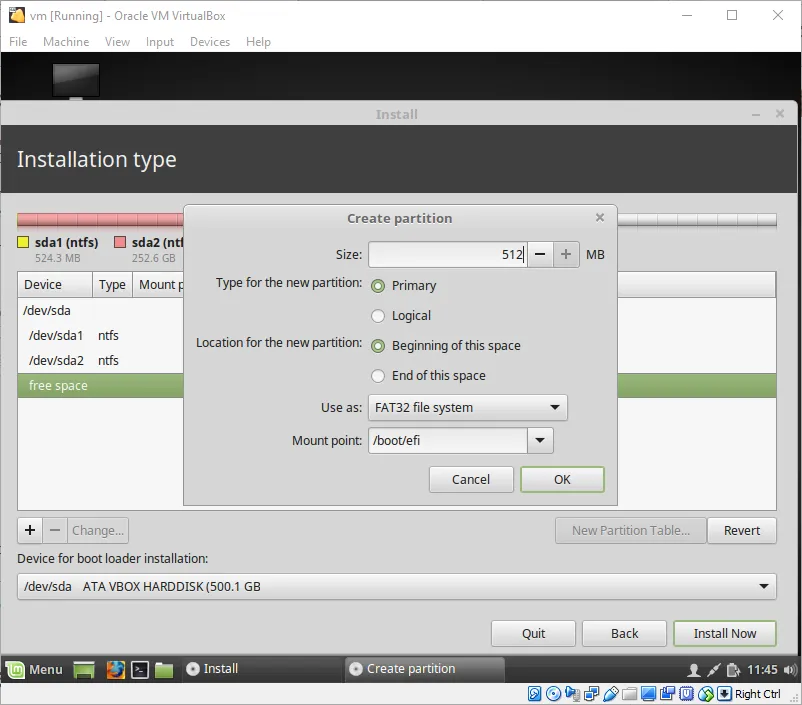Click the Device column header
The height and width of the screenshot is (705, 802).
pos(55,284)
